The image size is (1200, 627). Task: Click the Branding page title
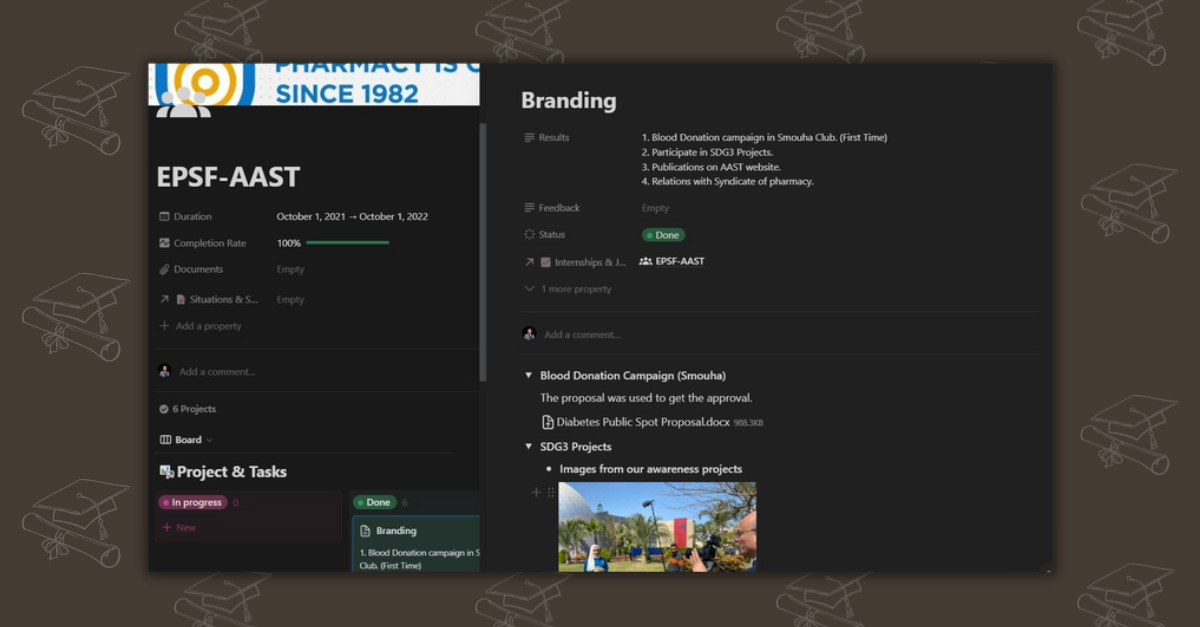click(568, 100)
